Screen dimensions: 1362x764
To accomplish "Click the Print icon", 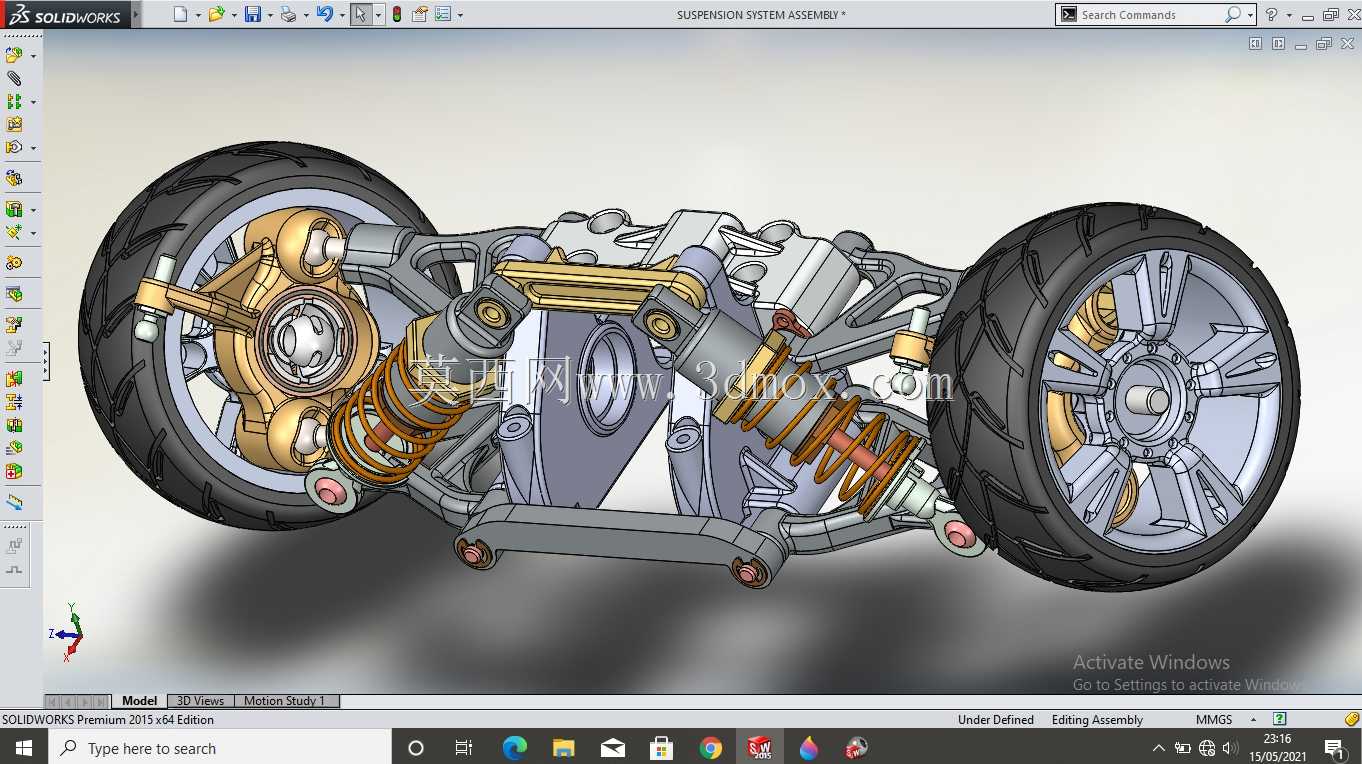I will pos(288,14).
